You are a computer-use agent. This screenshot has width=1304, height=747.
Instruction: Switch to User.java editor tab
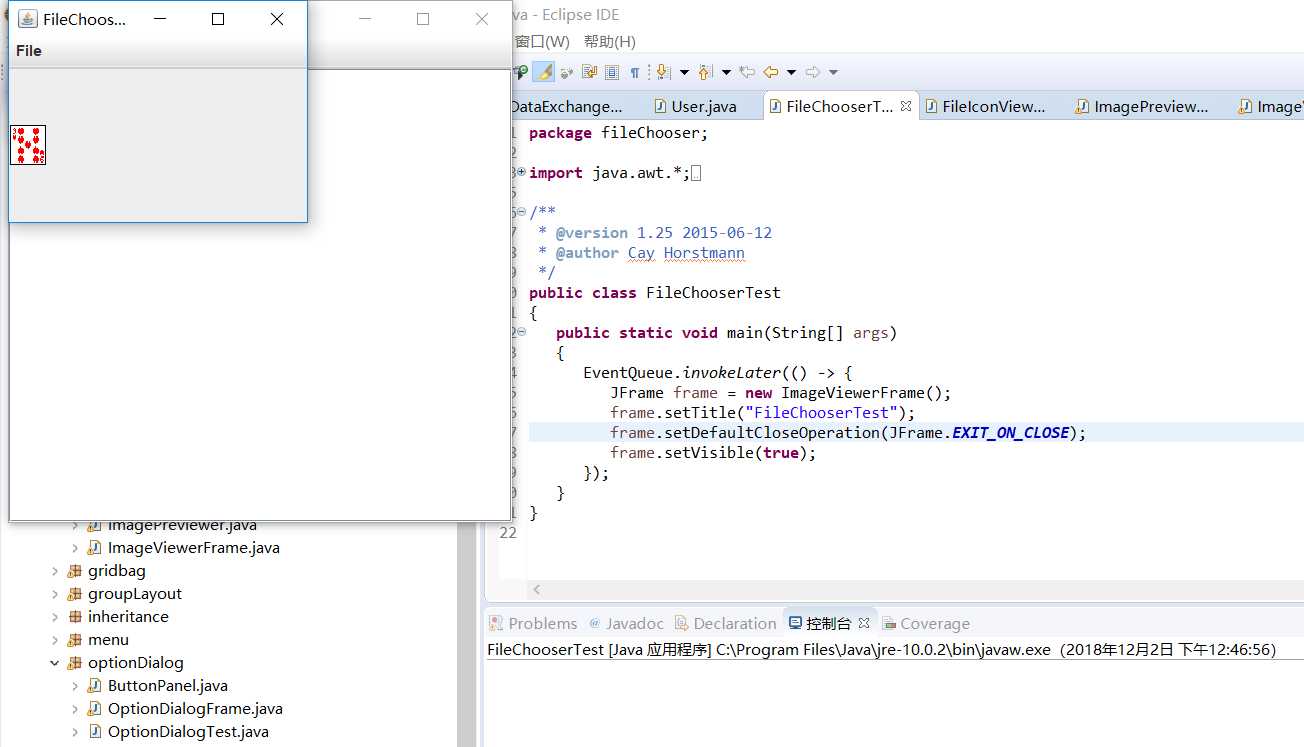[x=695, y=106]
